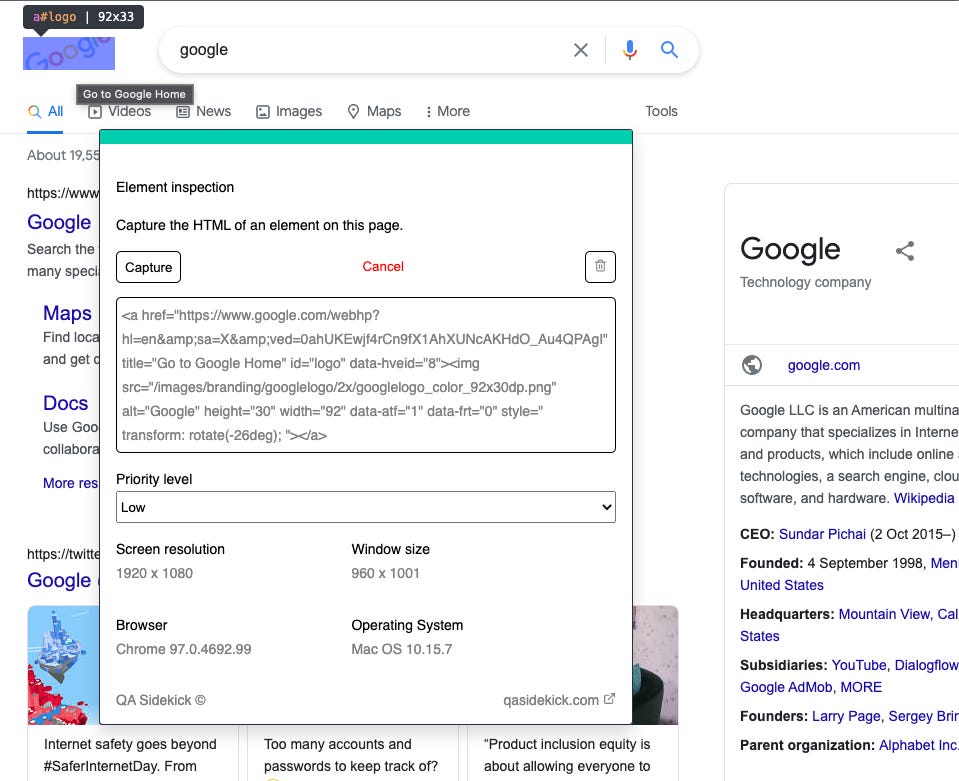Screen dimensions: 959x781
Task: Open the YouTube subsidiary link
Action: [x=859, y=665]
